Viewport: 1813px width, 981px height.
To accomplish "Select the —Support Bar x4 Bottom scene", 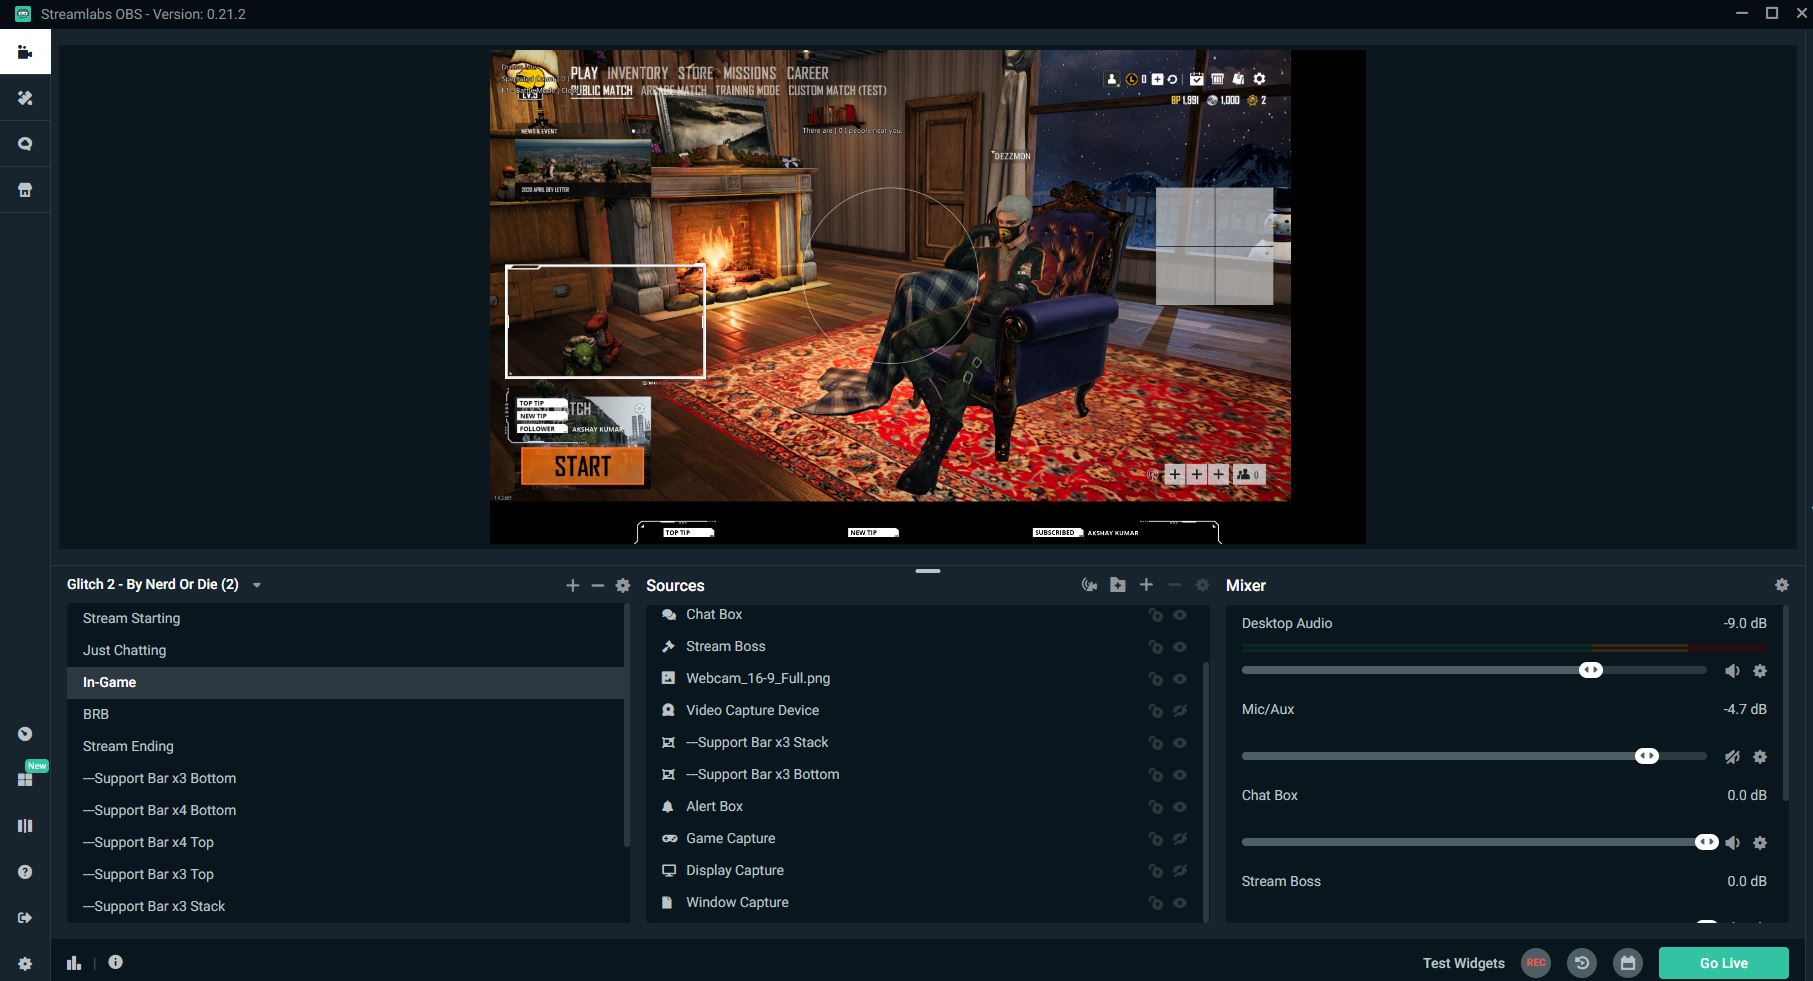I will coord(345,810).
